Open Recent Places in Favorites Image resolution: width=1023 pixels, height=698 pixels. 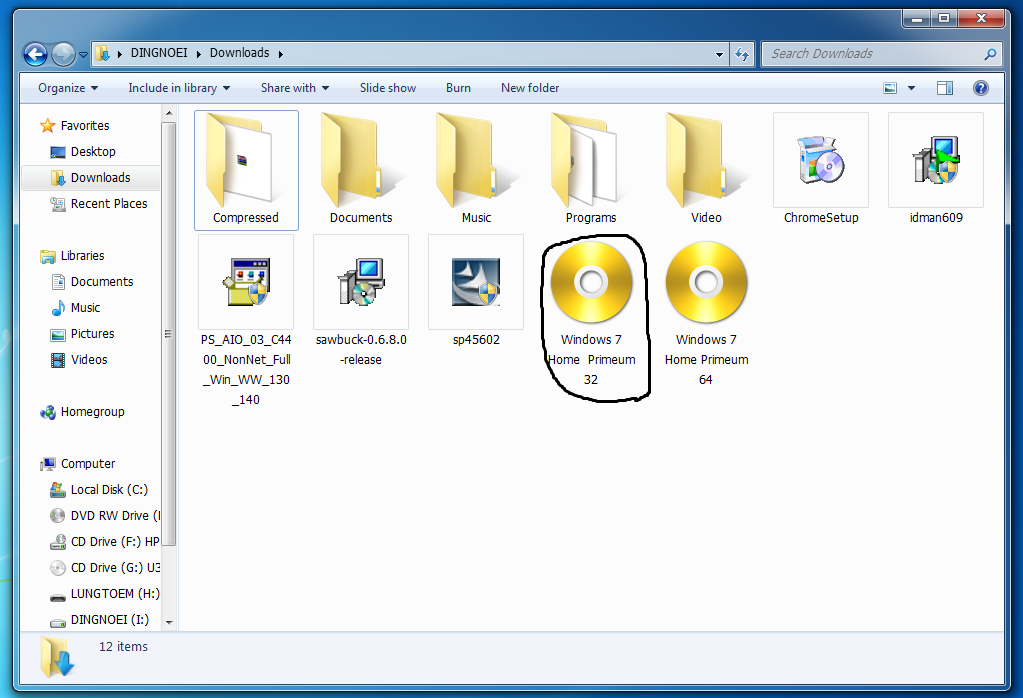(x=99, y=204)
